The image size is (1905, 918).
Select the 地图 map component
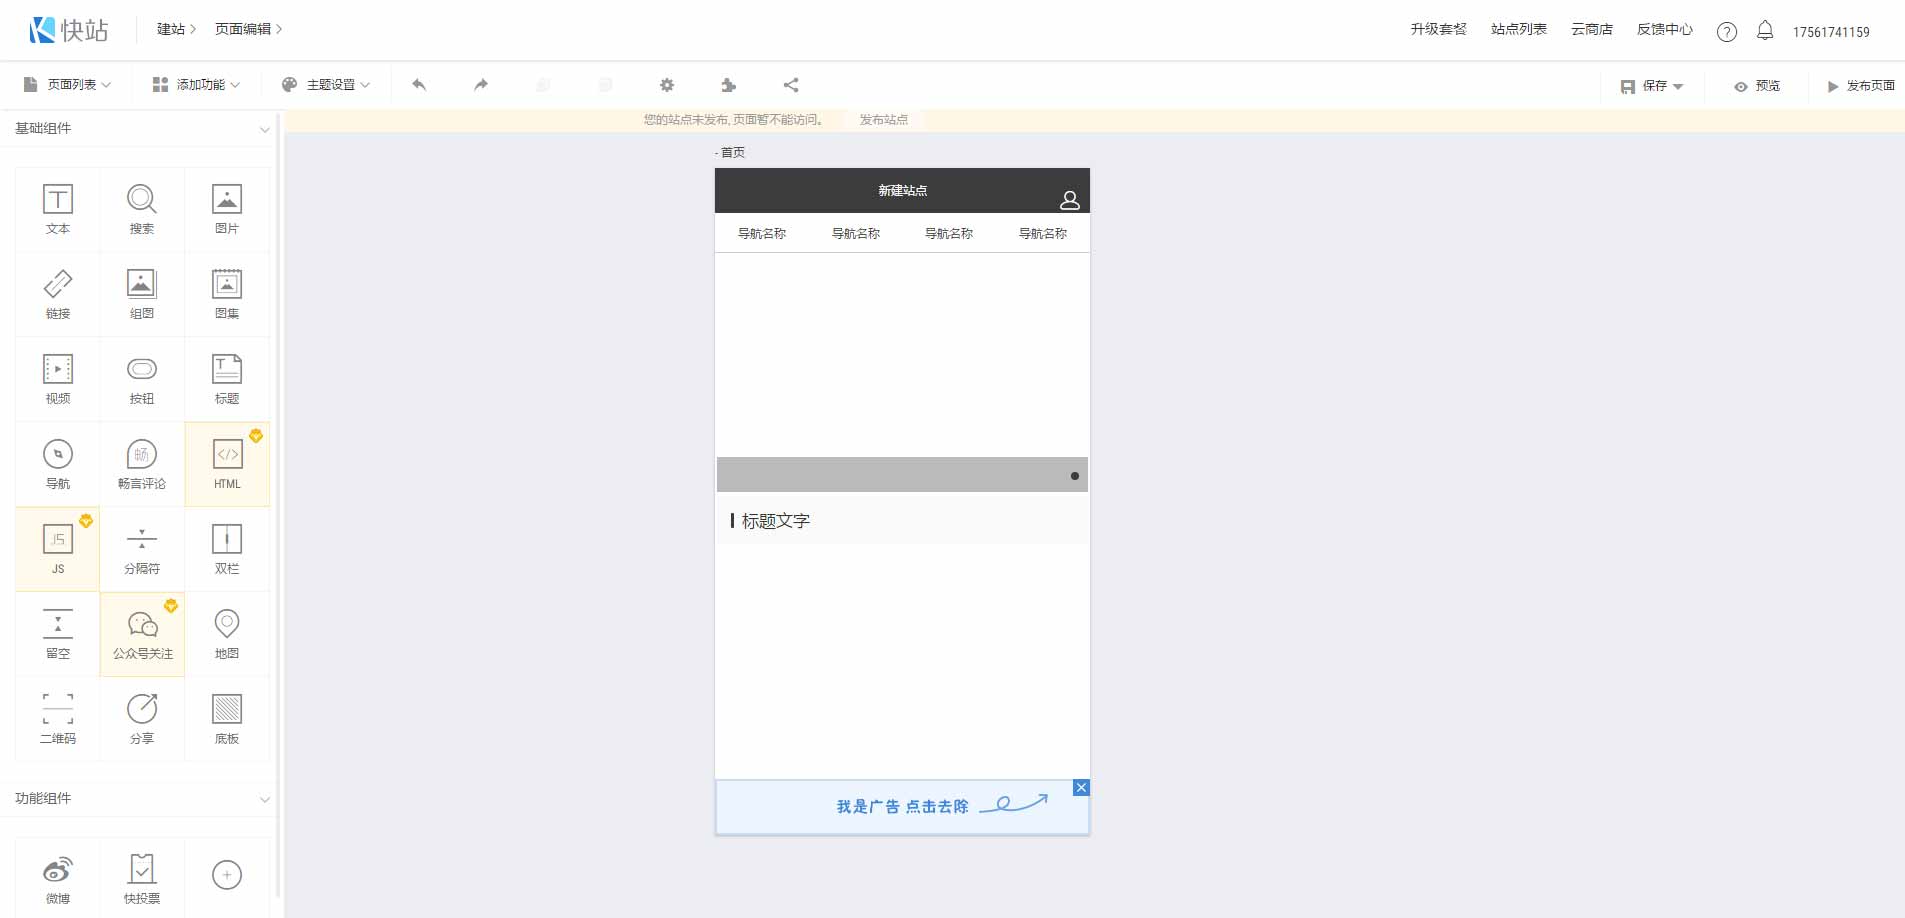[x=227, y=633]
